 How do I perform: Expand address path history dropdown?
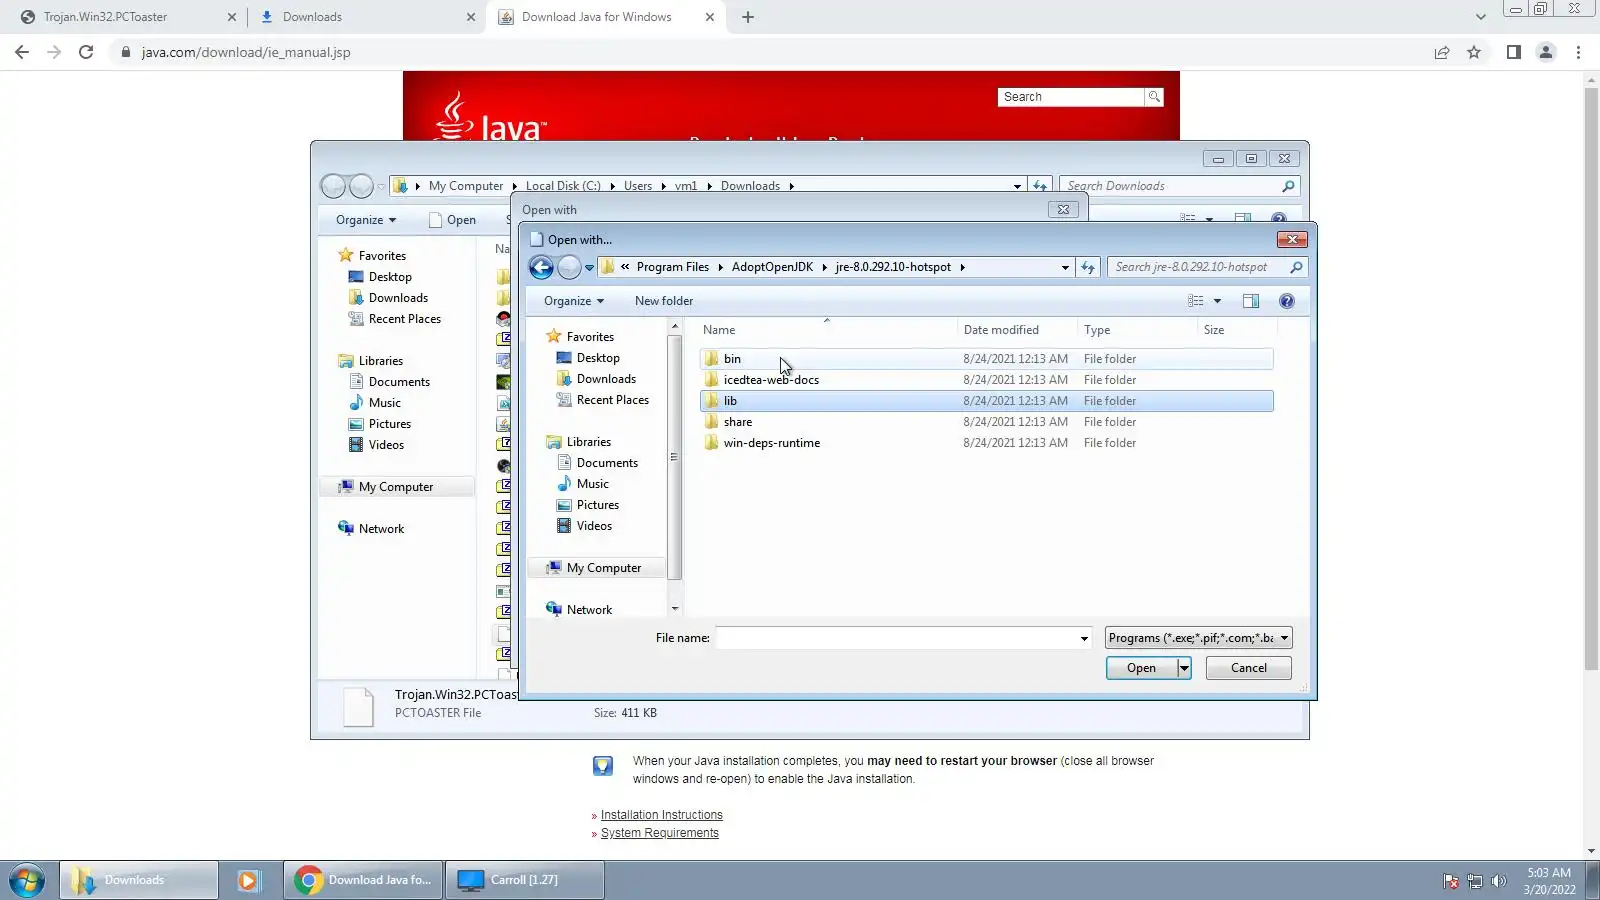pos(1065,267)
